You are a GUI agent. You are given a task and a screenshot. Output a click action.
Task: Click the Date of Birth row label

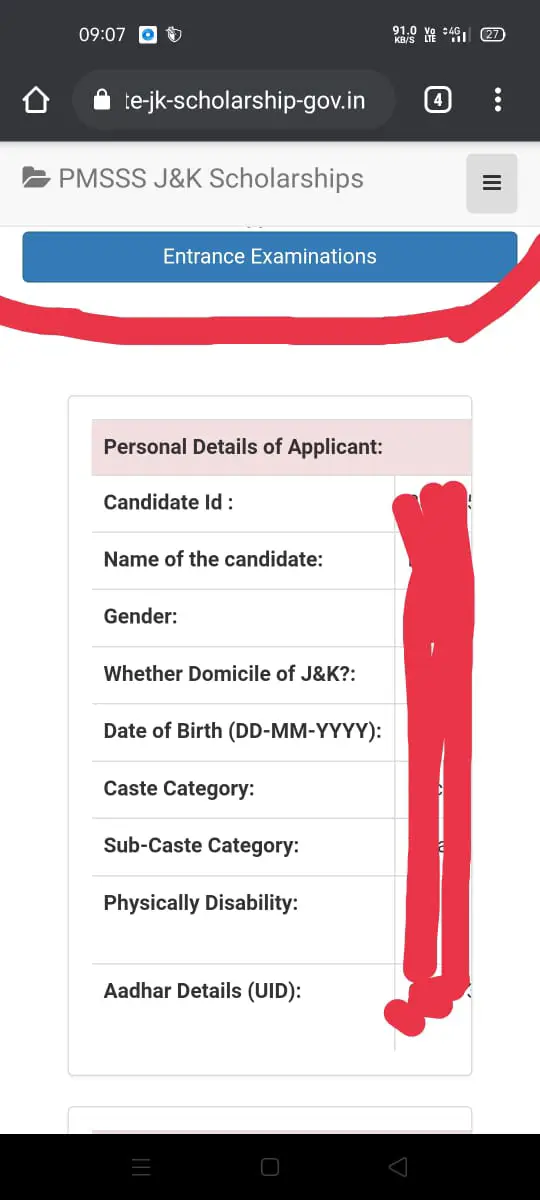(243, 731)
